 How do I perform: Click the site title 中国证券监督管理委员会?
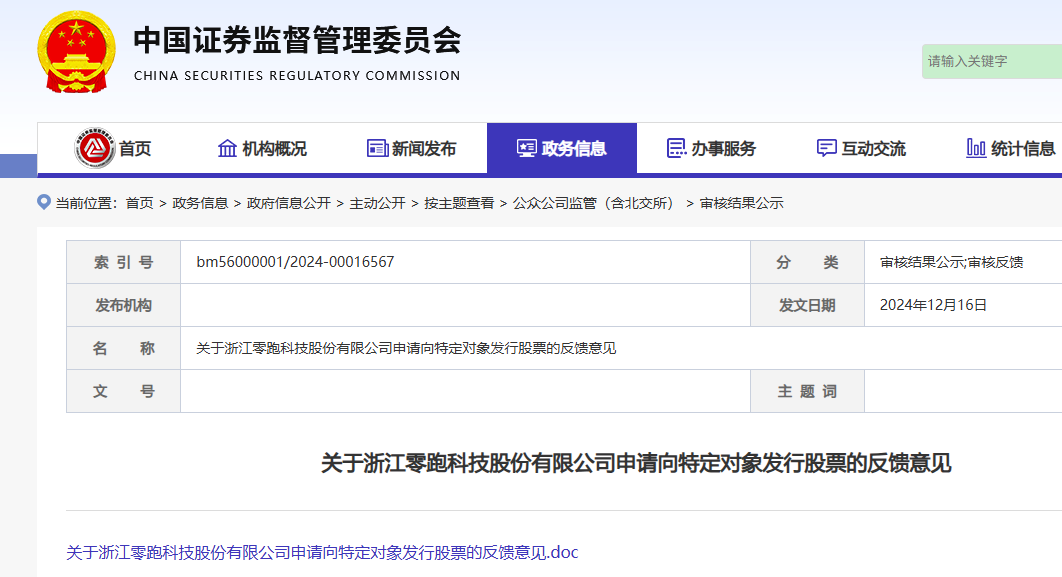pos(297,41)
